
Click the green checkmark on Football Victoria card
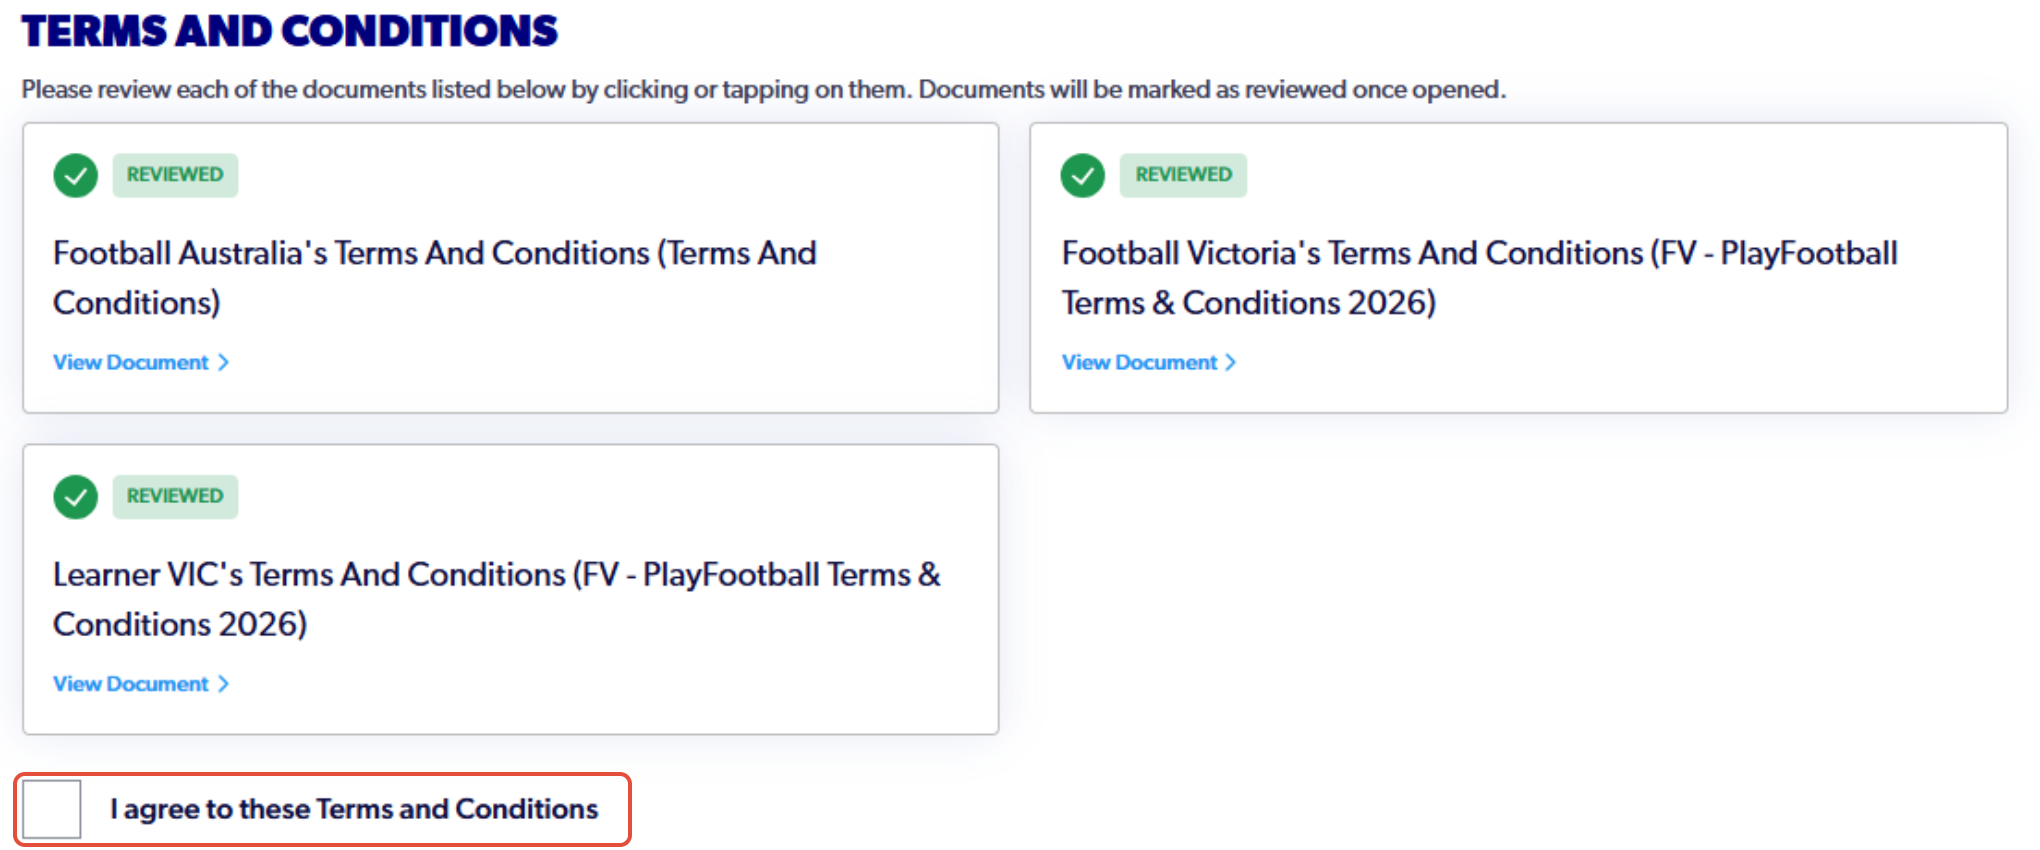pos(1083,176)
